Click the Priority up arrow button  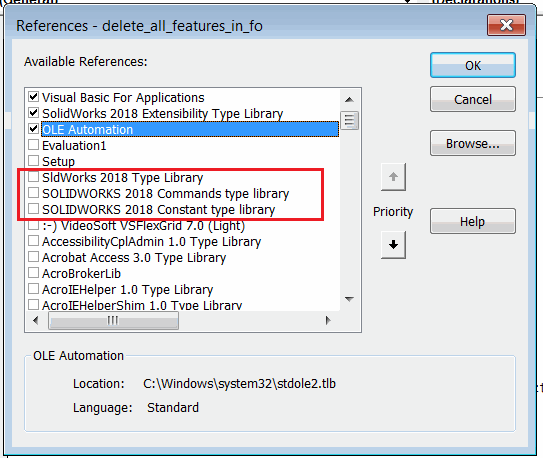[x=393, y=177]
